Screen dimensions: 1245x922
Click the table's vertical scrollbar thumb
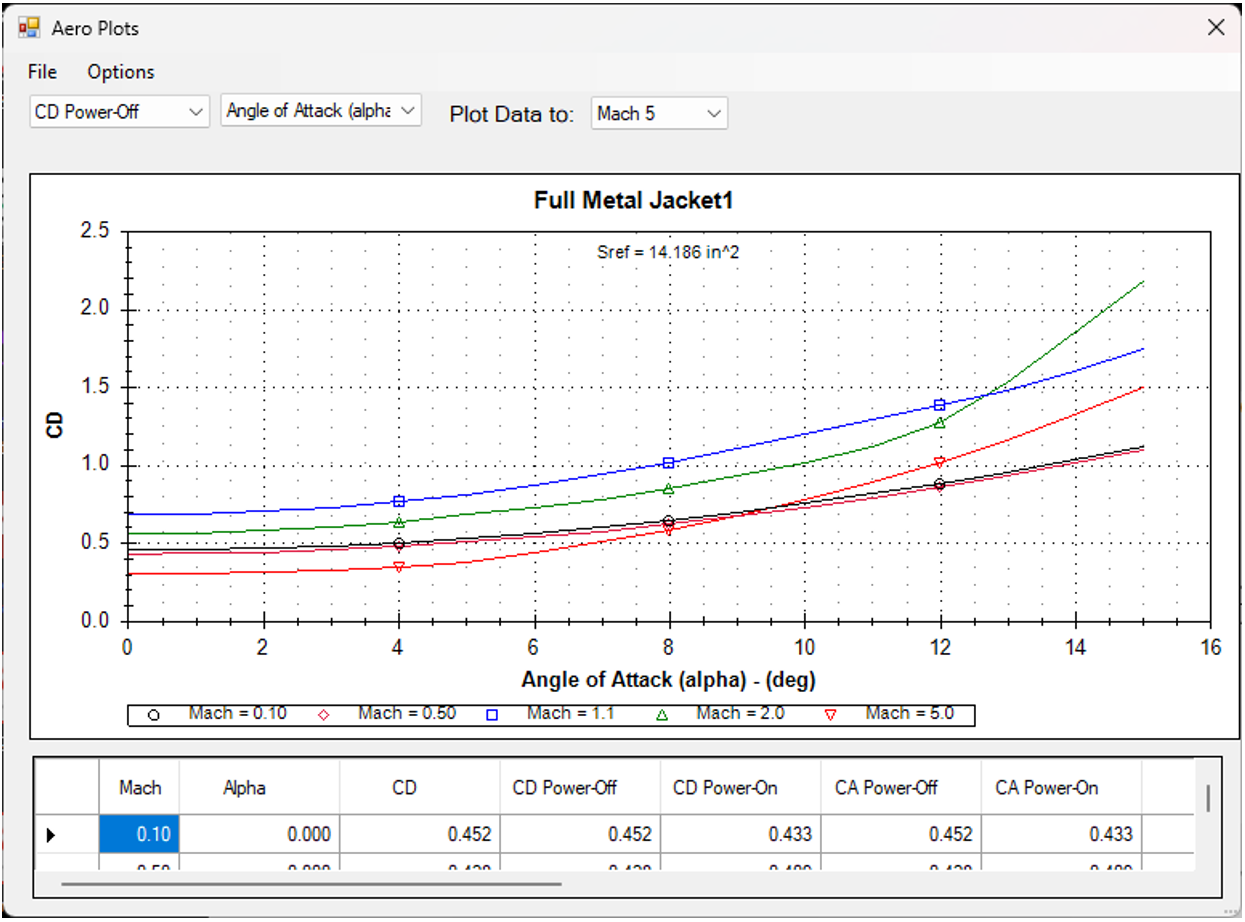click(x=1208, y=798)
